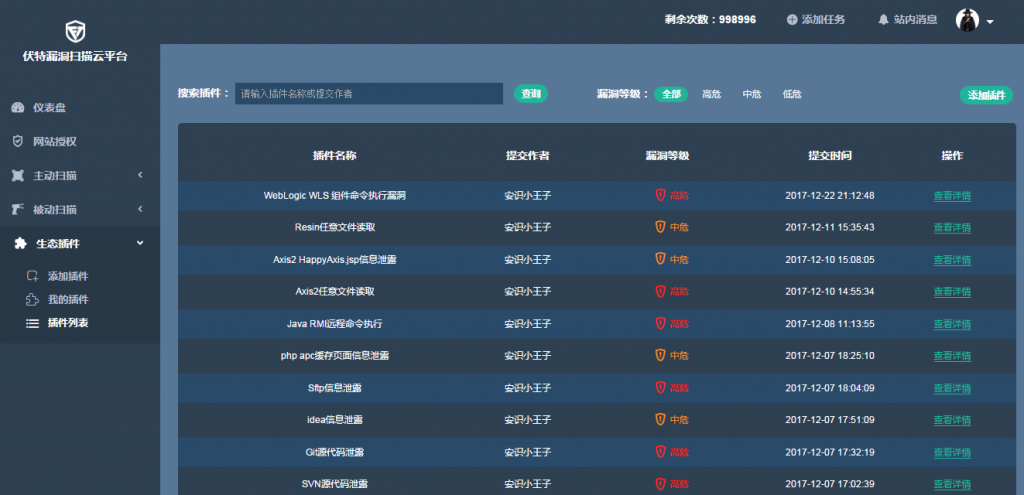The image size is (1024, 495).
Task: Filter plugins by 中危 level
Action: click(x=752, y=94)
